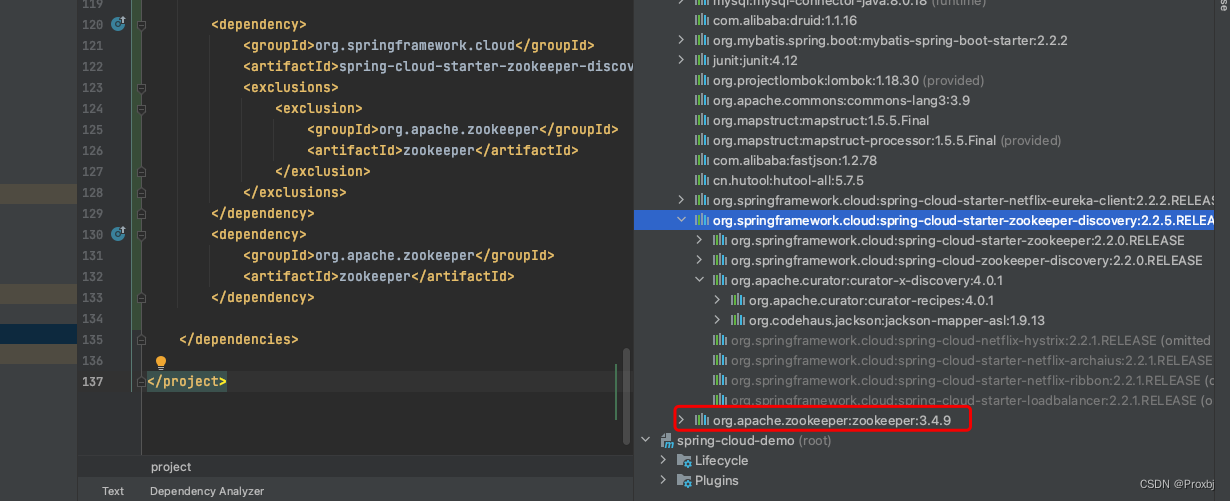
Task: Expand the Lifecycle node
Action: (663, 460)
